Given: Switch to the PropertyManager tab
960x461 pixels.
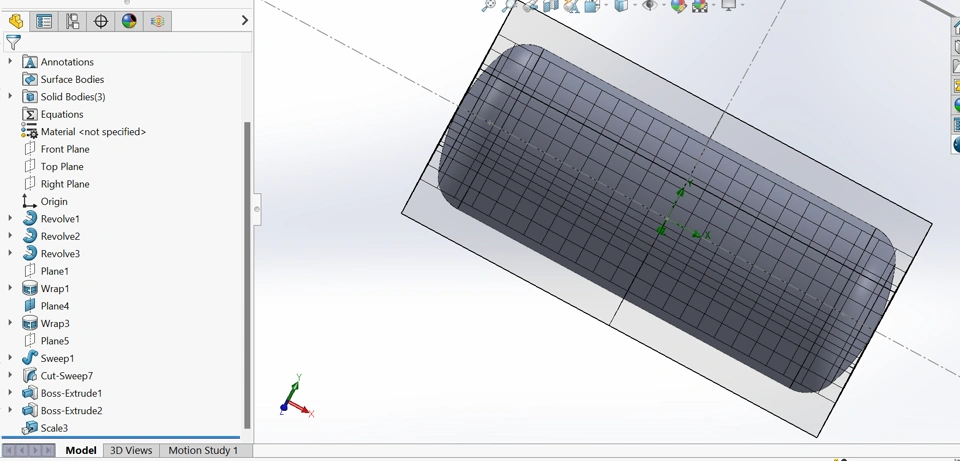Looking at the screenshot, I should coord(44,21).
